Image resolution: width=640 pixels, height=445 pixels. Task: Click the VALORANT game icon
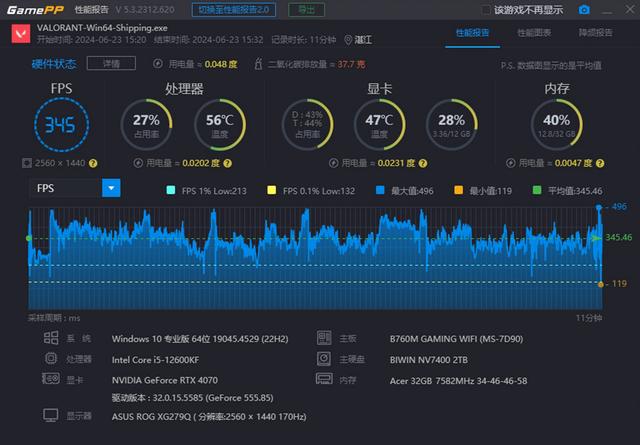click(x=21, y=33)
